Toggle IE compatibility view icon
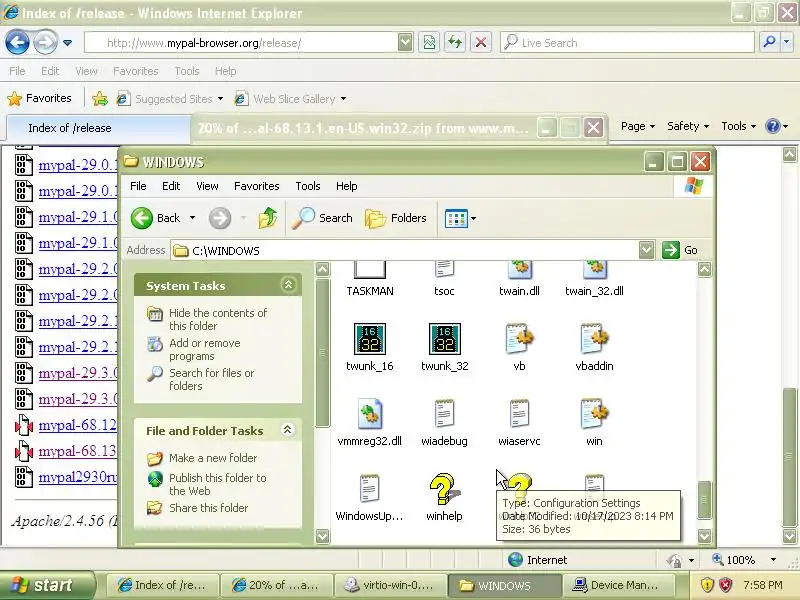The height and width of the screenshot is (600, 800). (x=429, y=42)
